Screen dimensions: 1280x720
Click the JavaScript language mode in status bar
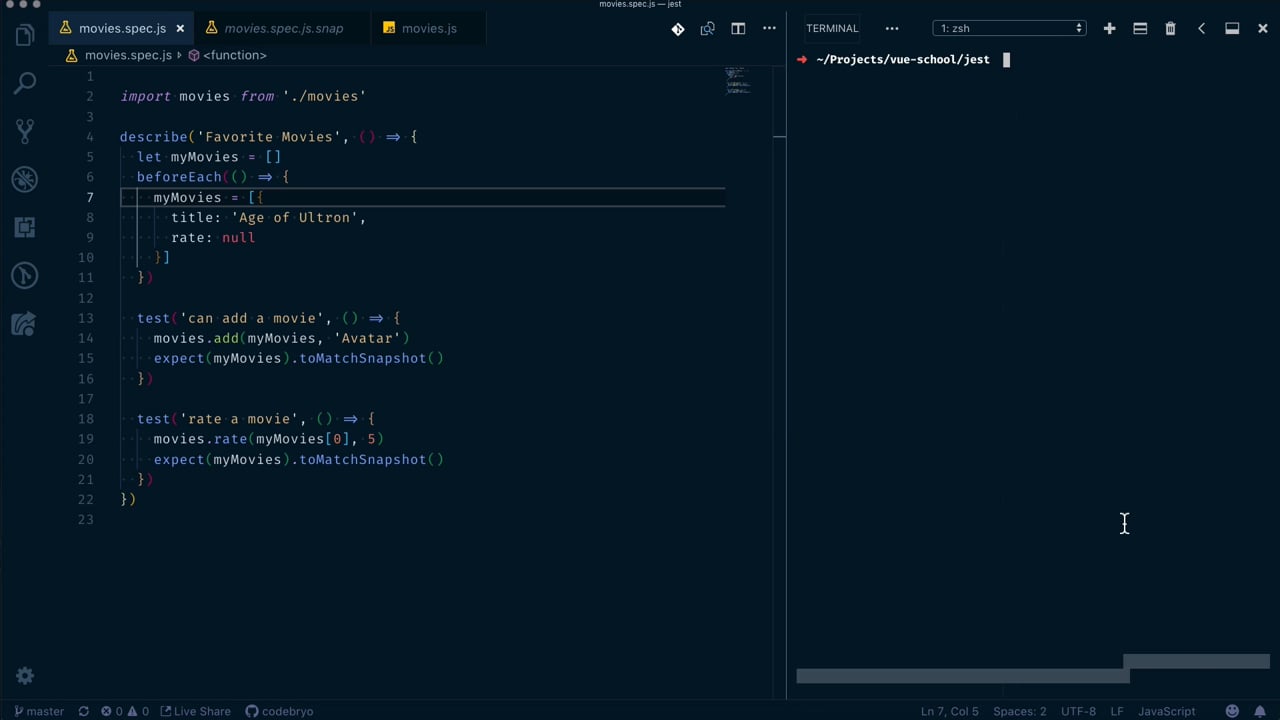pyautogui.click(x=1166, y=711)
